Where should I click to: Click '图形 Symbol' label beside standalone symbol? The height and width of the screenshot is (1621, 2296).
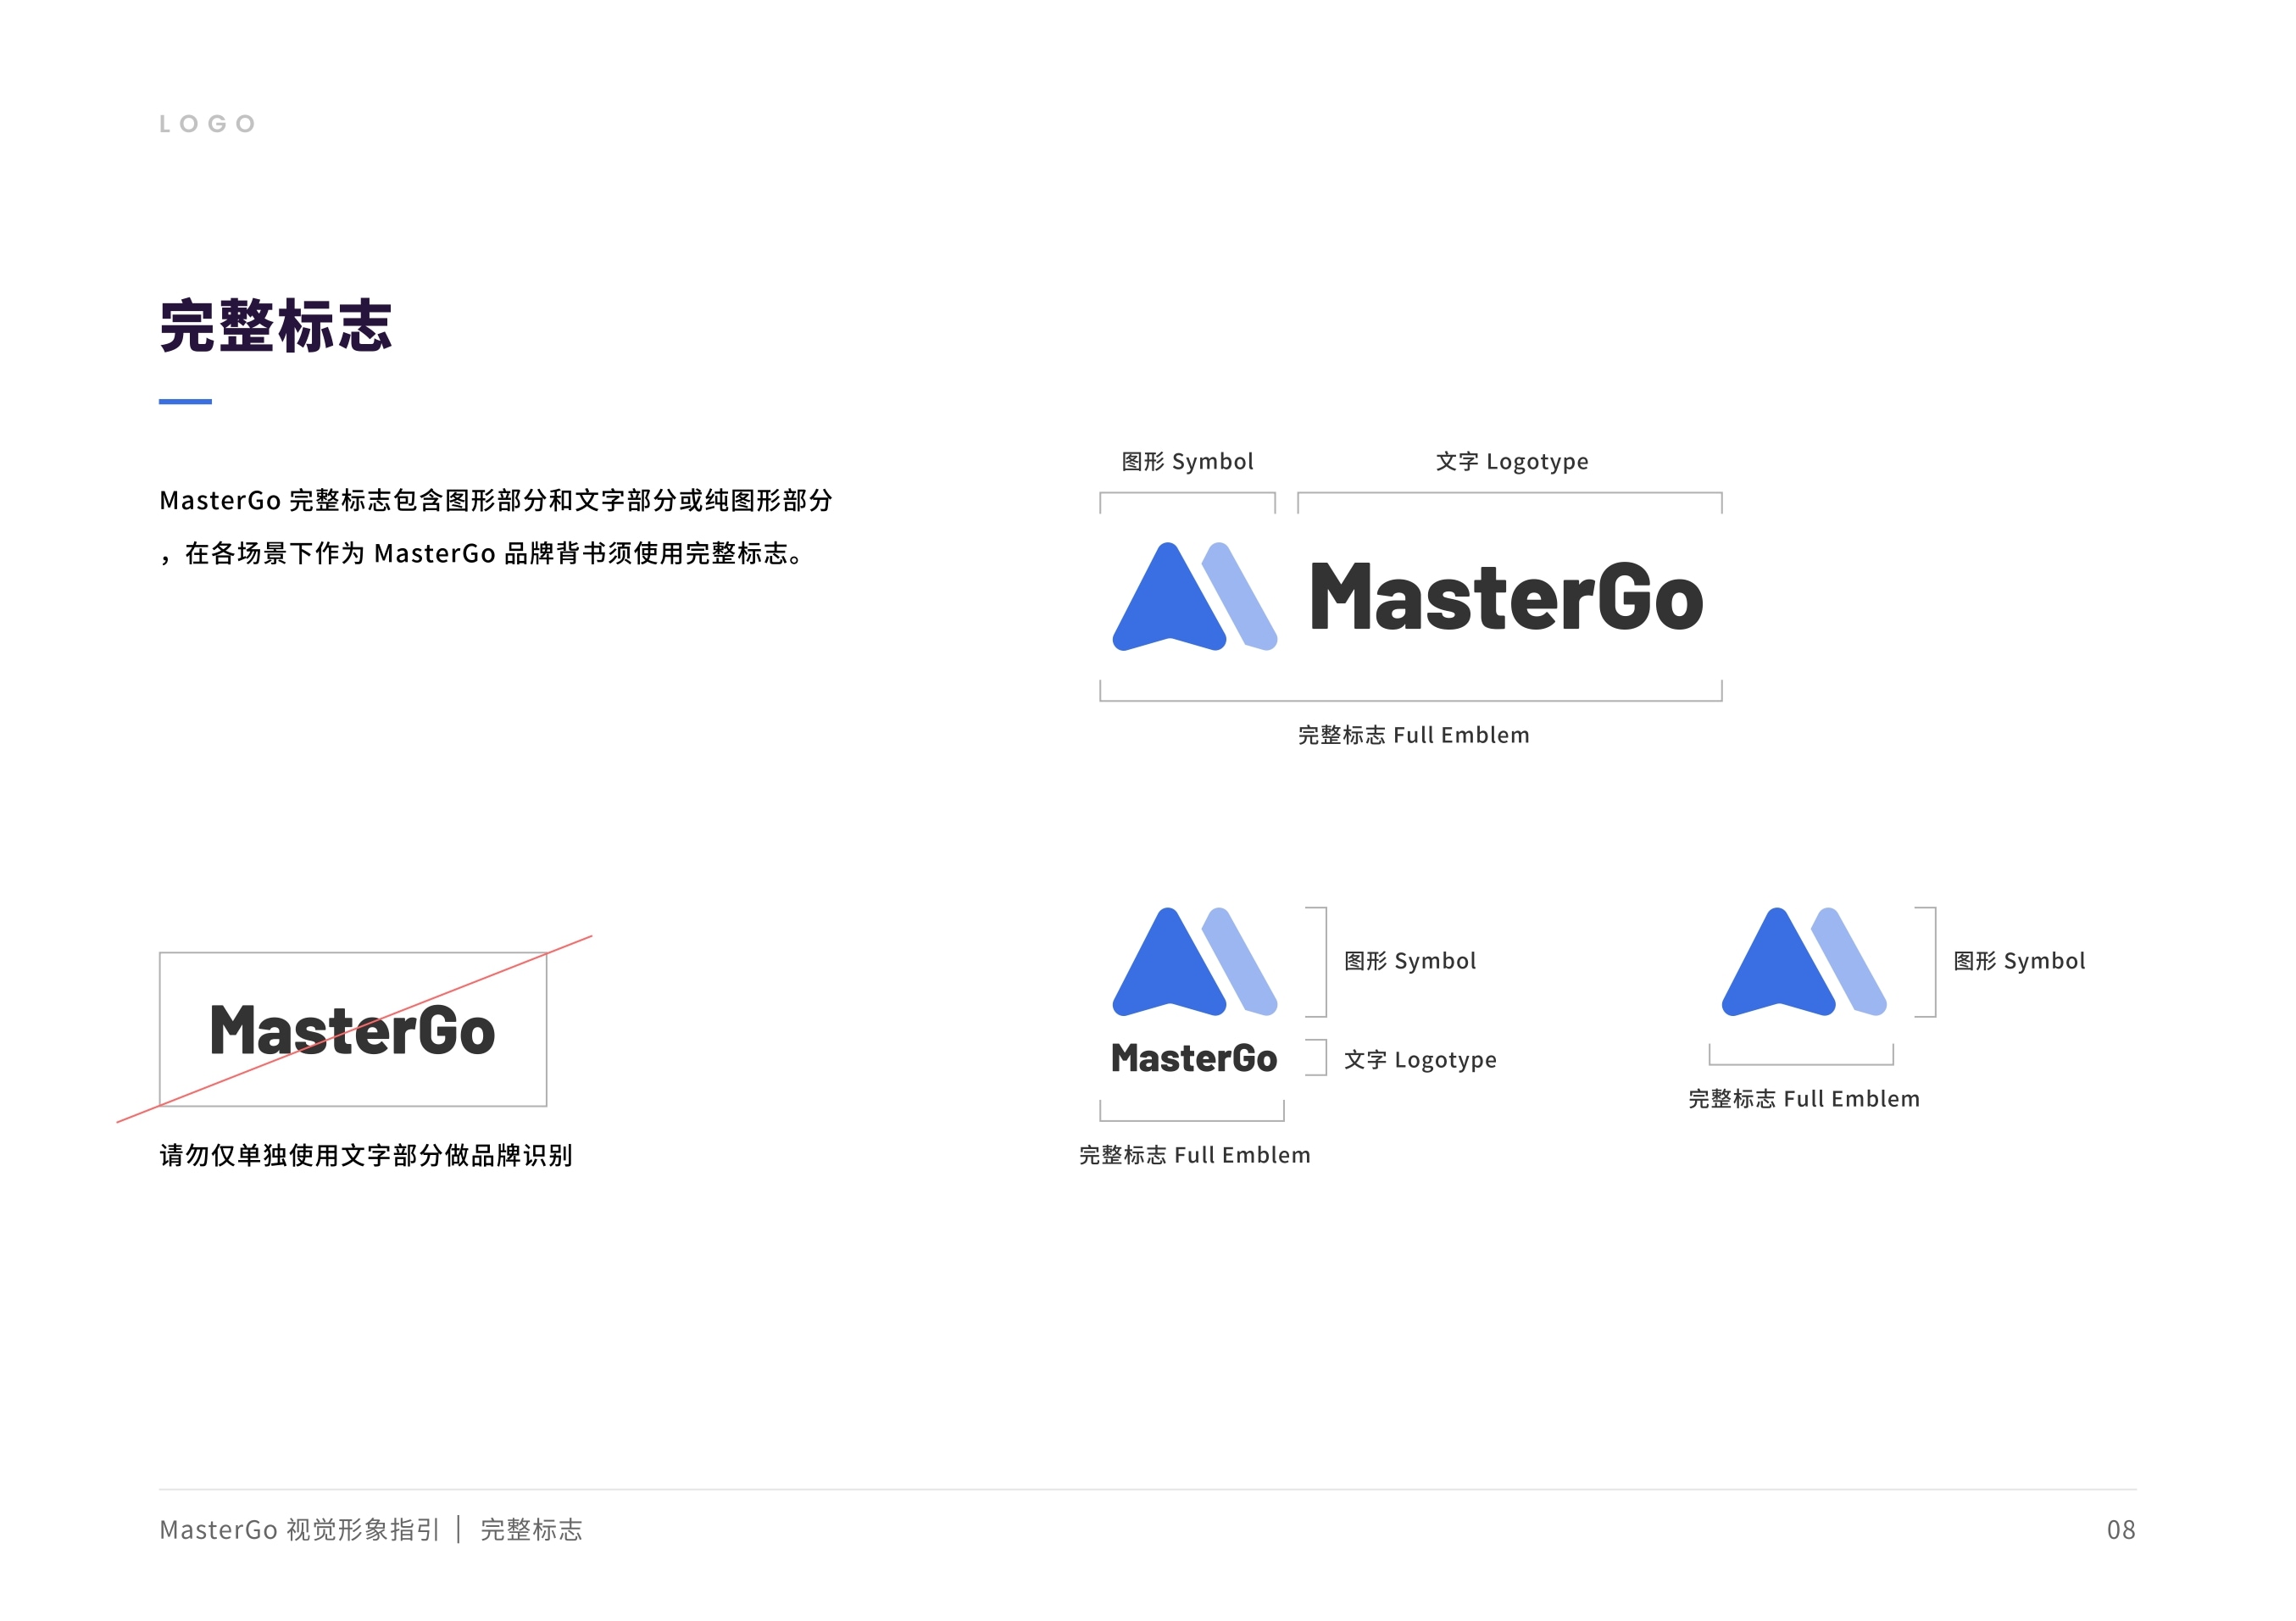pyautogui.click(x=2019, y=961)
